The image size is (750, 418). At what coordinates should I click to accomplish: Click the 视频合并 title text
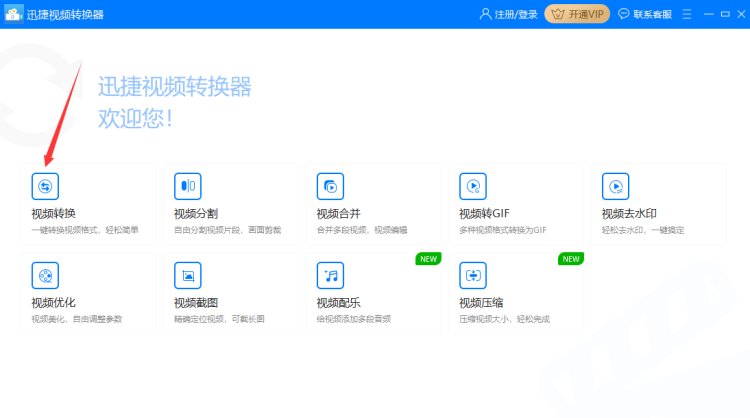tap(339, 213)
